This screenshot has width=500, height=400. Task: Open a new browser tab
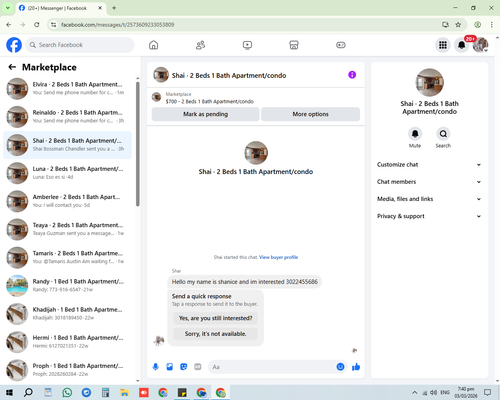(114, 8)
